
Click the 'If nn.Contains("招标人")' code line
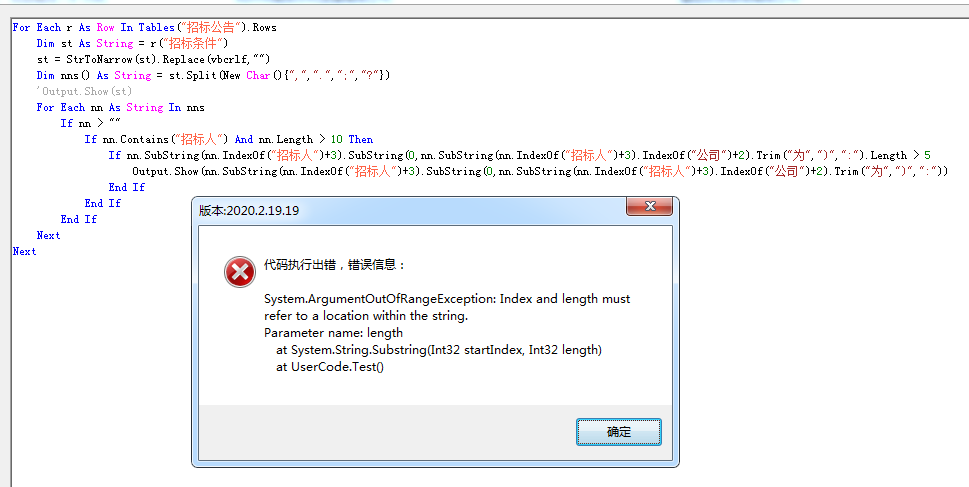click(x=229, y=140)
